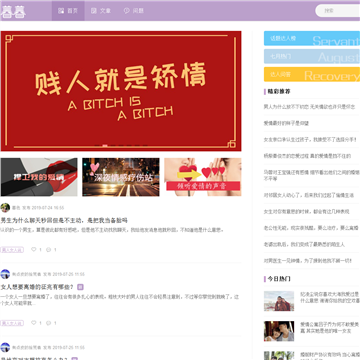Open recommended link 女友亲口承认生过孩子
360x360 pixels.
click(310, 140)
